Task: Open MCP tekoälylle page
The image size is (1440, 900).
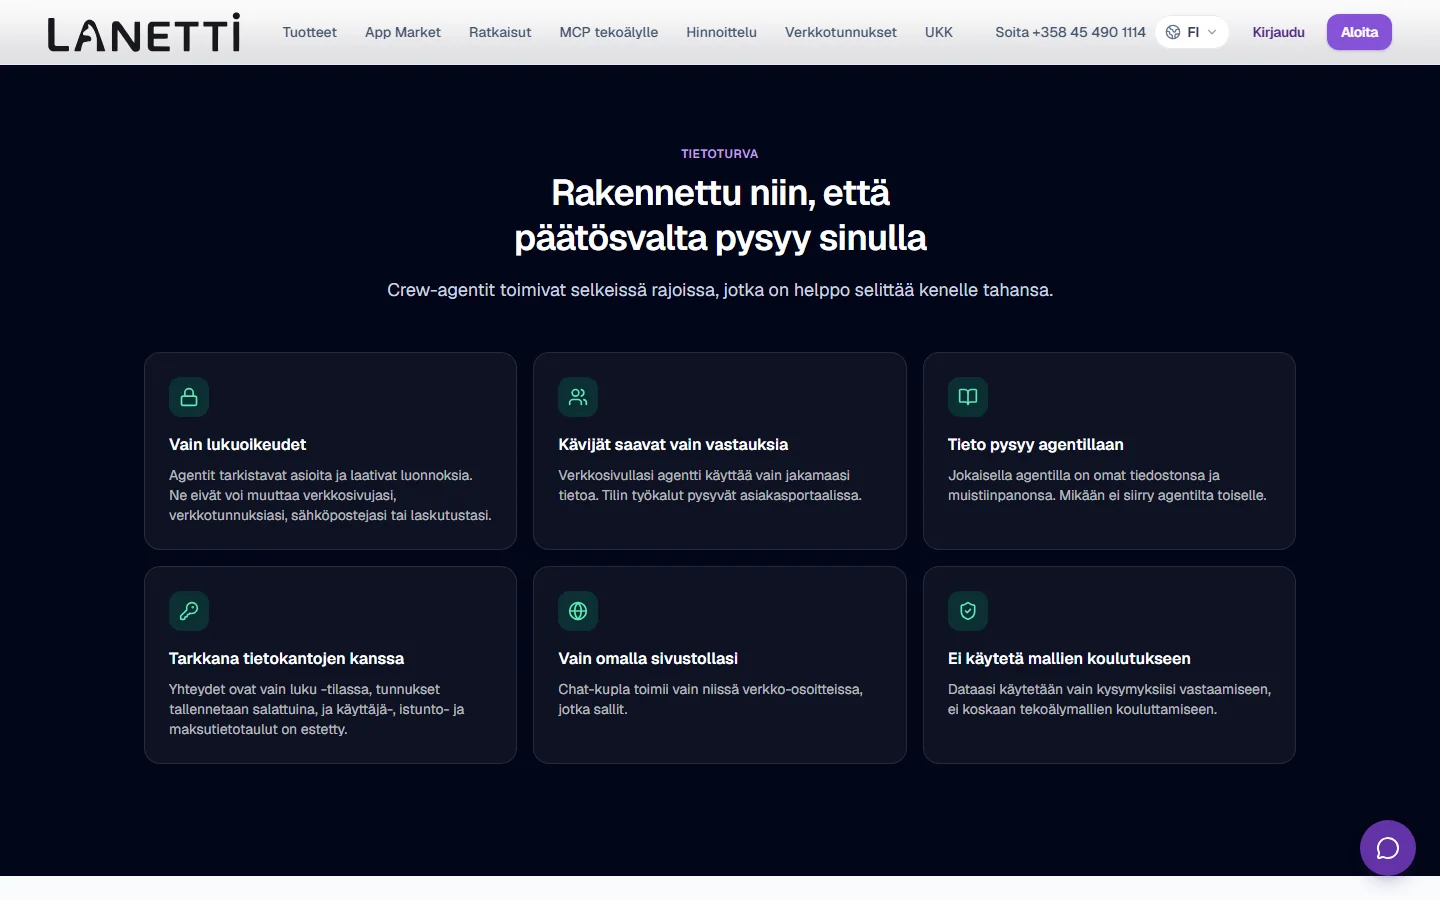Action: (x=609, y=32)
